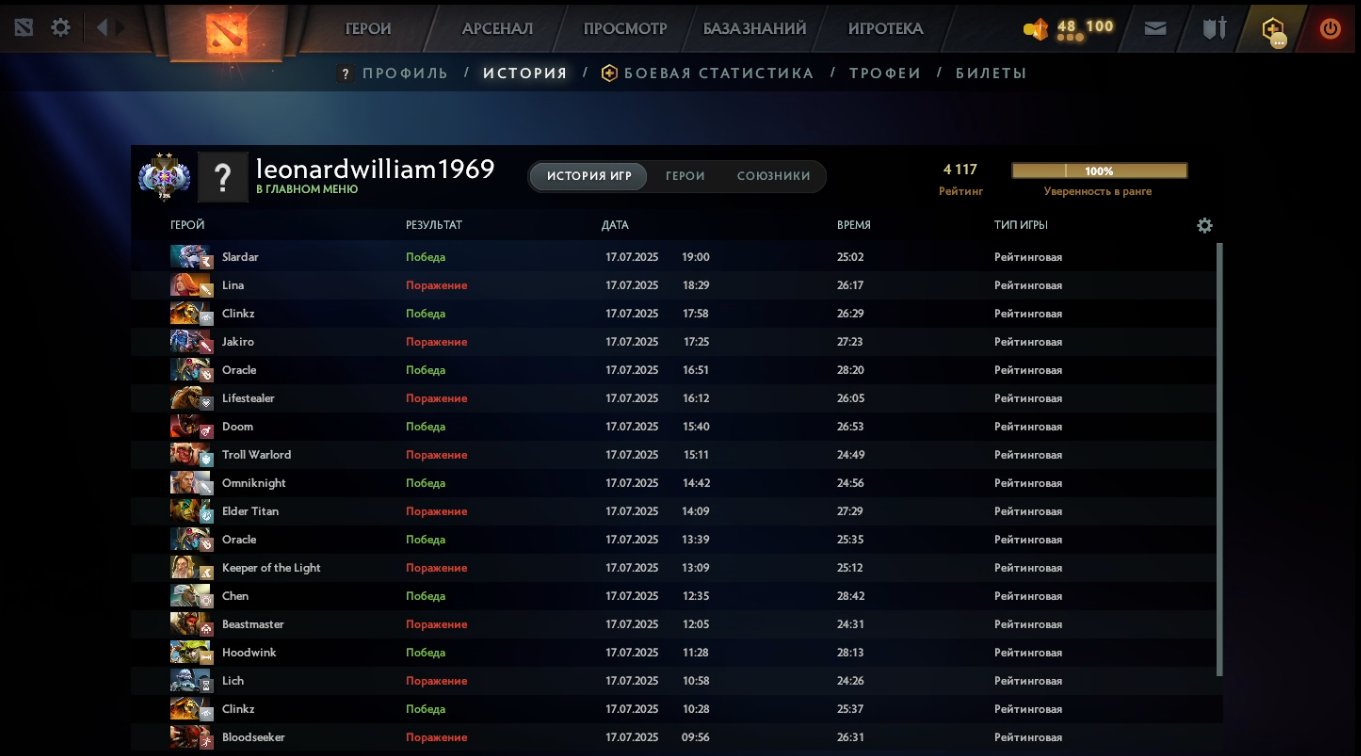
Task: Open the ГЕРОИ top menu
Action: (x=368, y=29)
